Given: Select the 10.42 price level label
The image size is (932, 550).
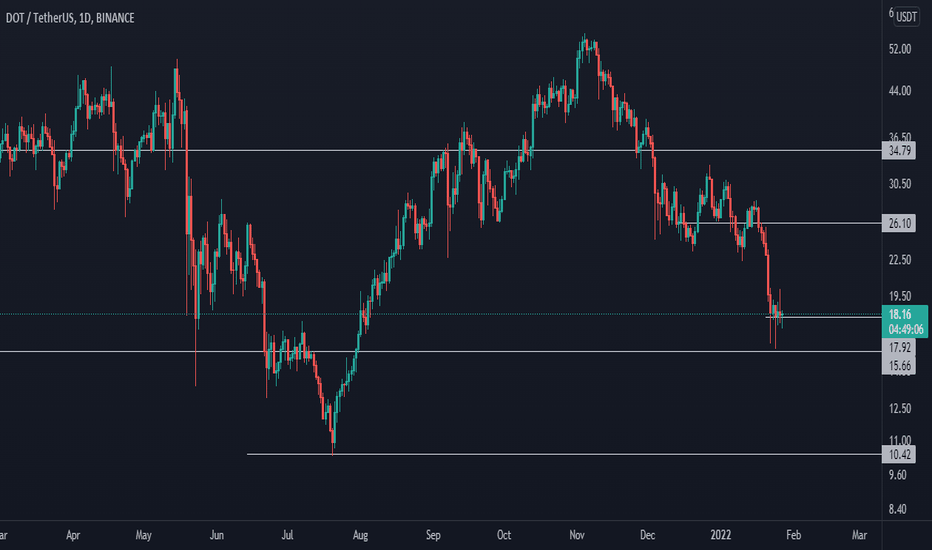Looking at the screenshot, I should click(x=899, y=455).
